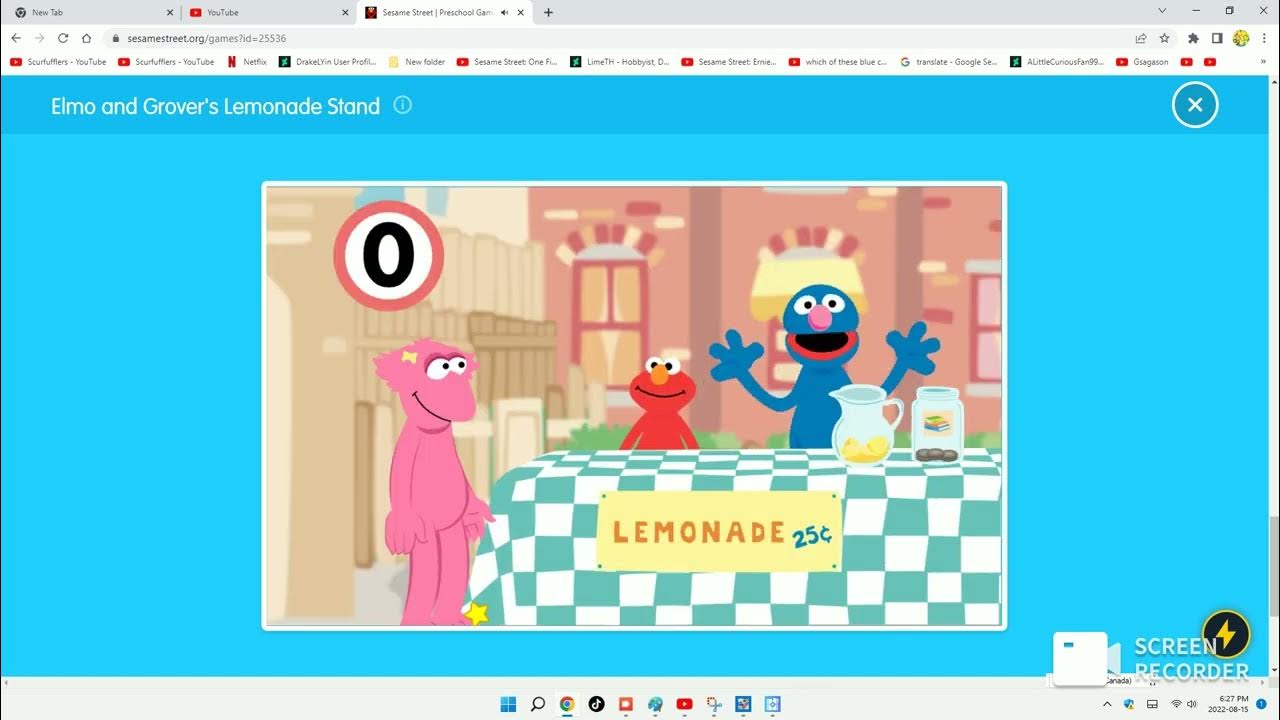This screenshot has height=720, width=1280.
Task: Expand the tab search chevron
Action: point(1162,11)
